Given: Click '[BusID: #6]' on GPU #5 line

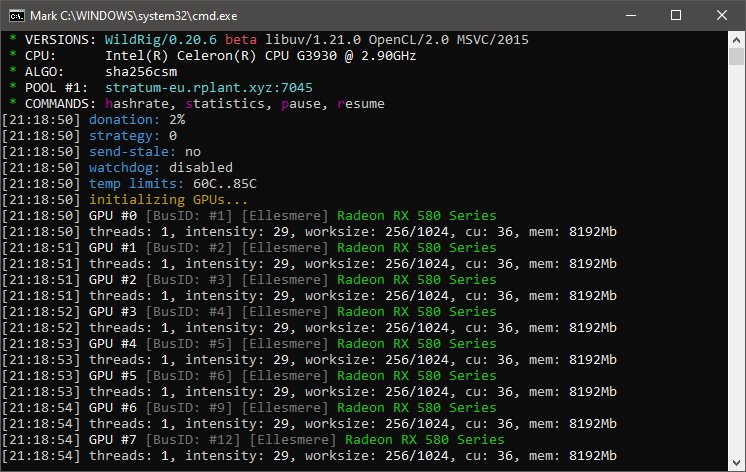Looking at the screenshot, I should [189, 376].
